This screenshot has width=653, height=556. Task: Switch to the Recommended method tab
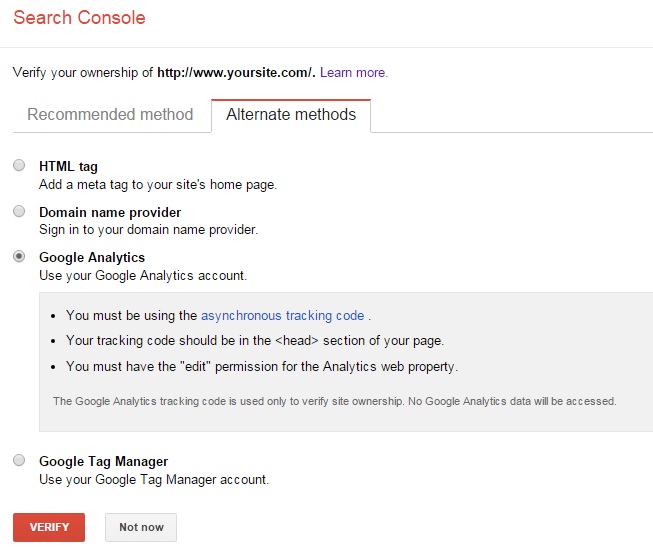click(110, 114)
